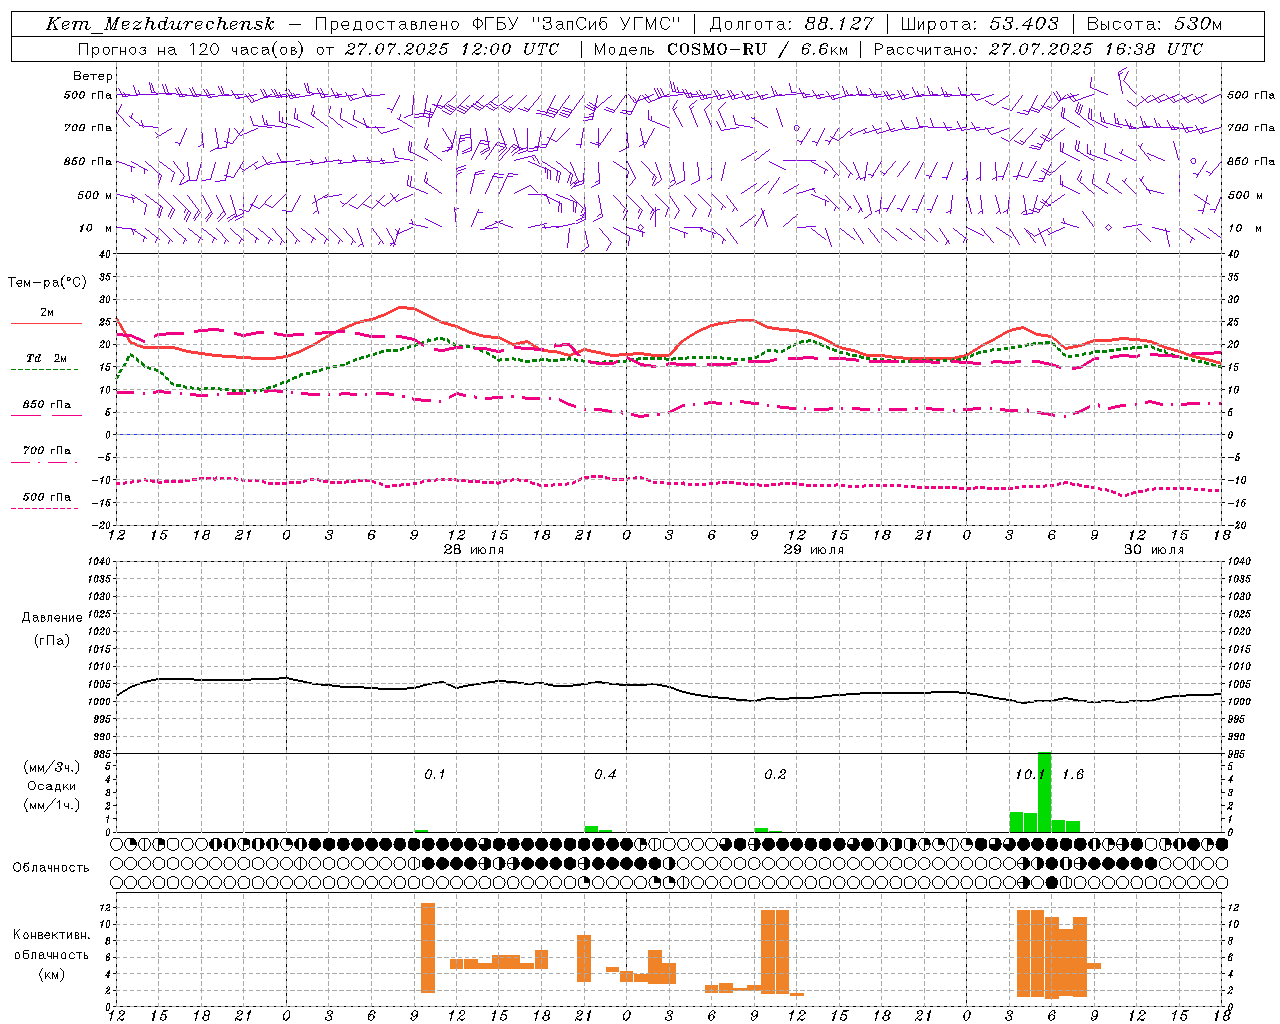Click the 10 м wind level label

[x=96, y=228]
